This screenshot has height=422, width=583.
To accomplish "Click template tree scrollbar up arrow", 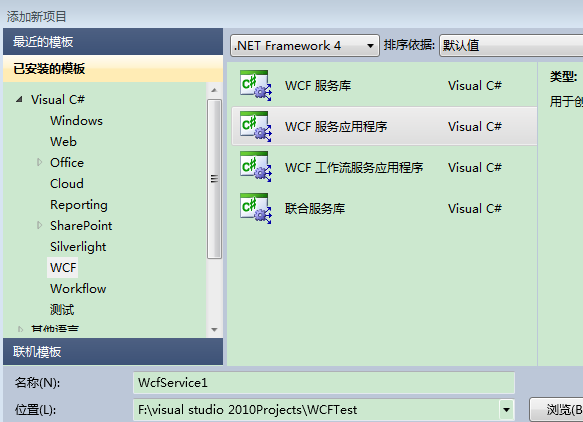I will click(214, 90).
